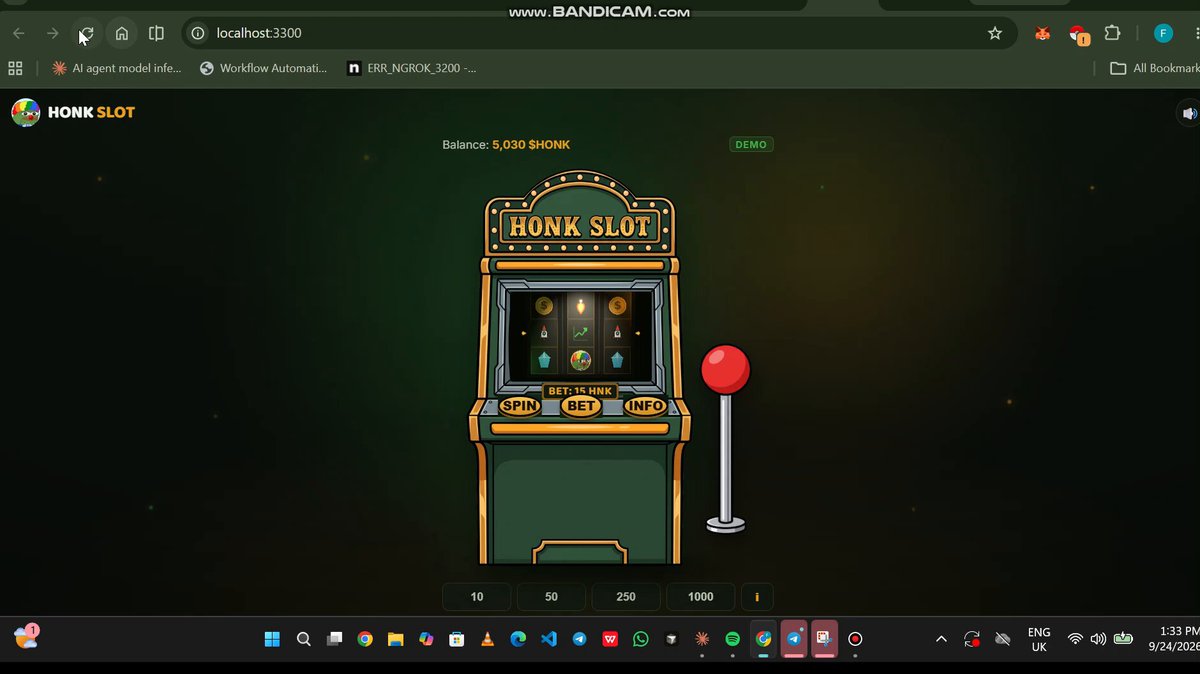The image size is (1200, 674).
Task: Click the balance value 5,030 $HONK
Action: (x=531, y=145)
